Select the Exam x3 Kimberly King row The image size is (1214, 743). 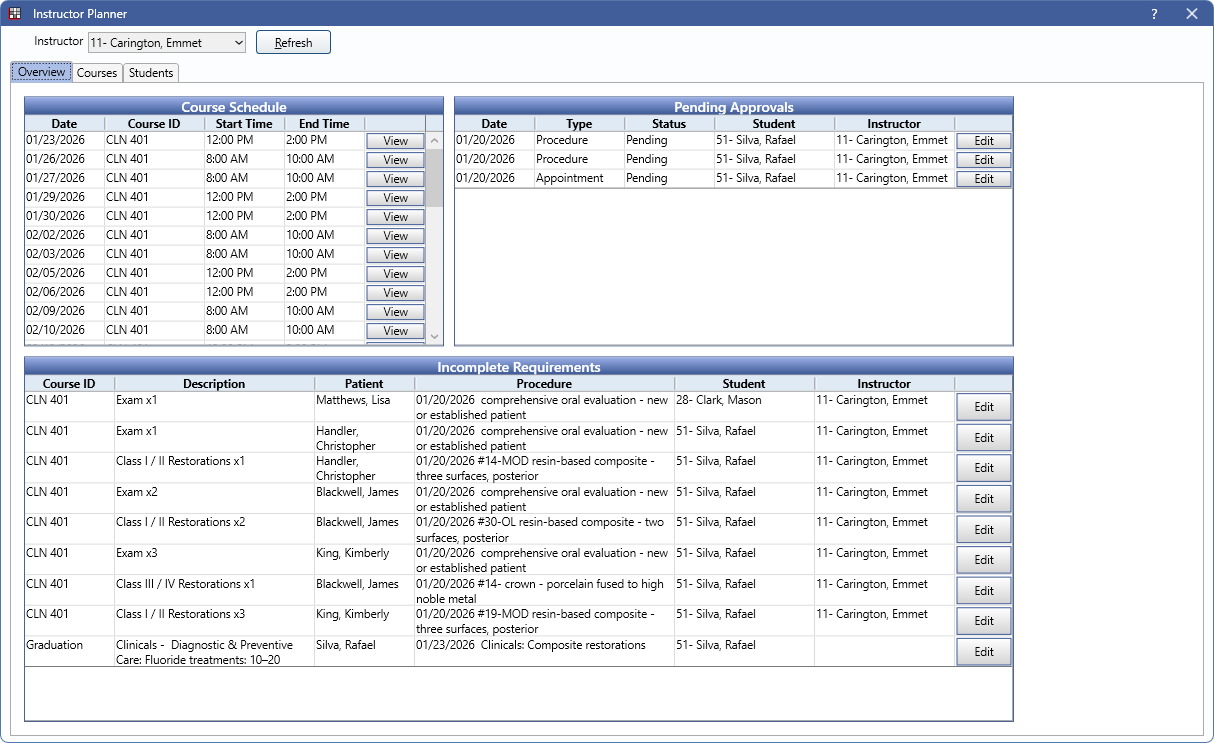364,559
